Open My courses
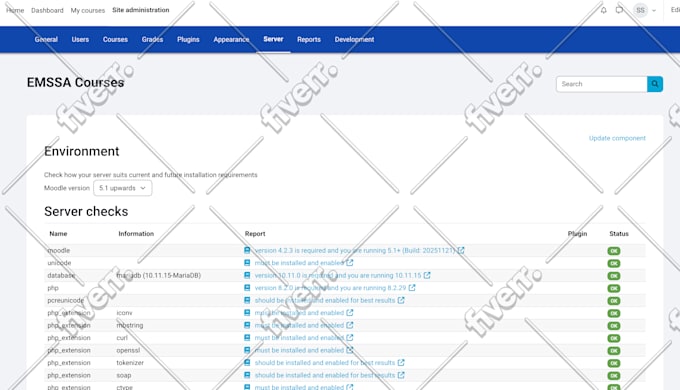The width and height of the screenshot is (680, 390). pos(88,10)
